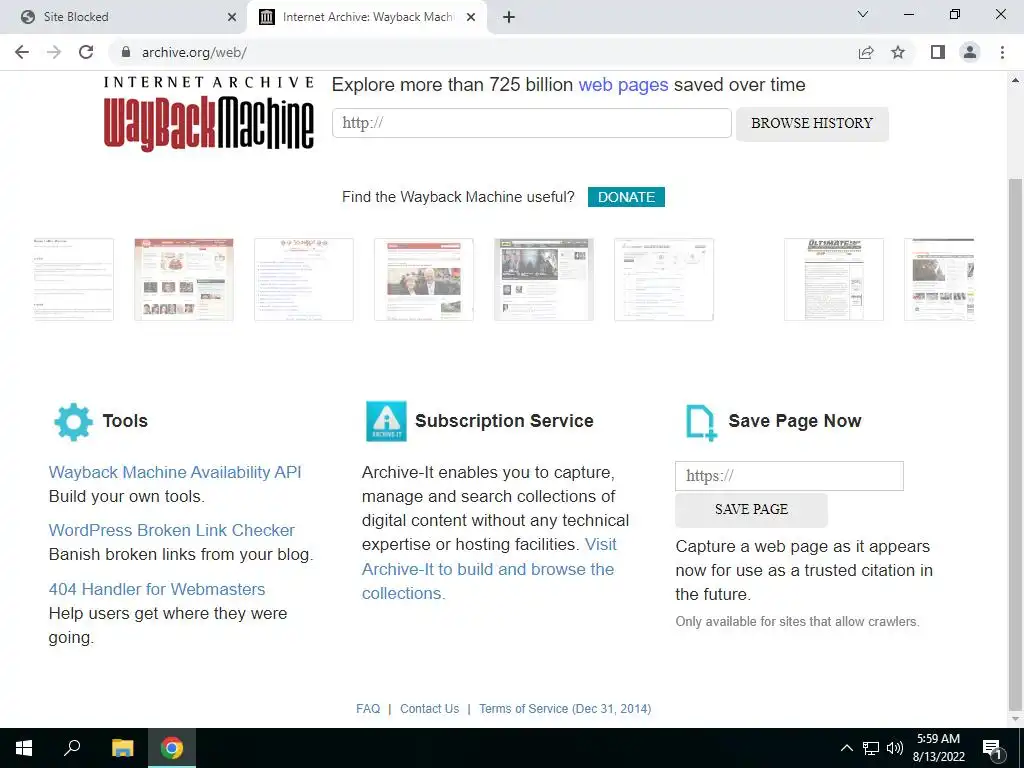Open a new tab with plus button

tap(509, 17)
